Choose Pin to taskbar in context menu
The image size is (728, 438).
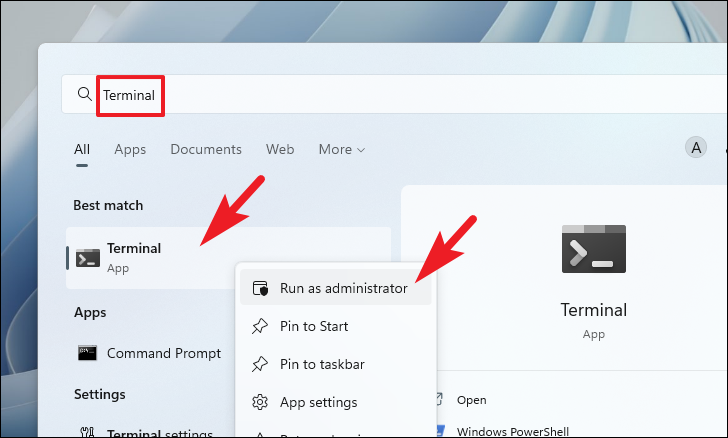coord(336,364)
